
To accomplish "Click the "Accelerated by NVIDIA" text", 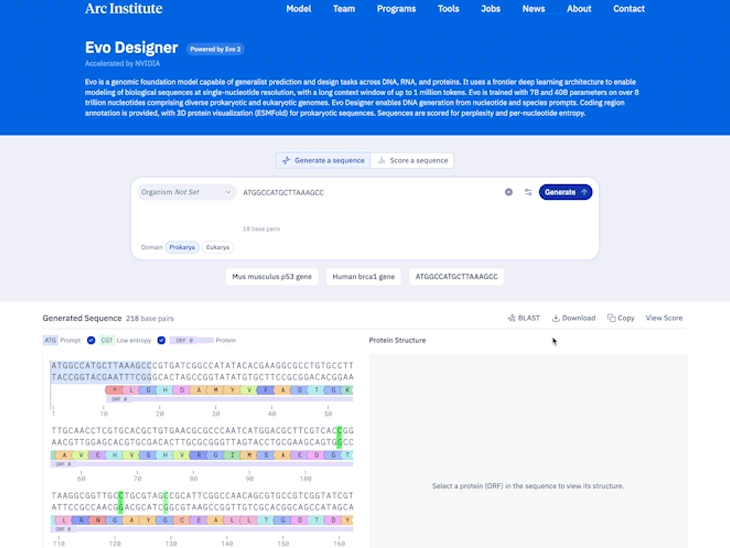I will point(122,63).
